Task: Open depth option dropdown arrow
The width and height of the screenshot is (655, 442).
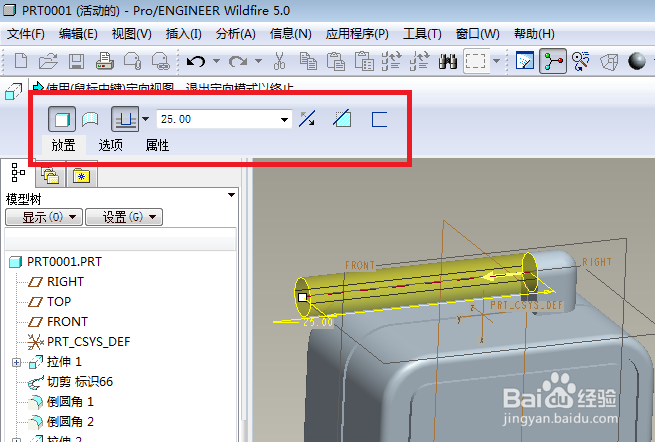Action: 145,119
